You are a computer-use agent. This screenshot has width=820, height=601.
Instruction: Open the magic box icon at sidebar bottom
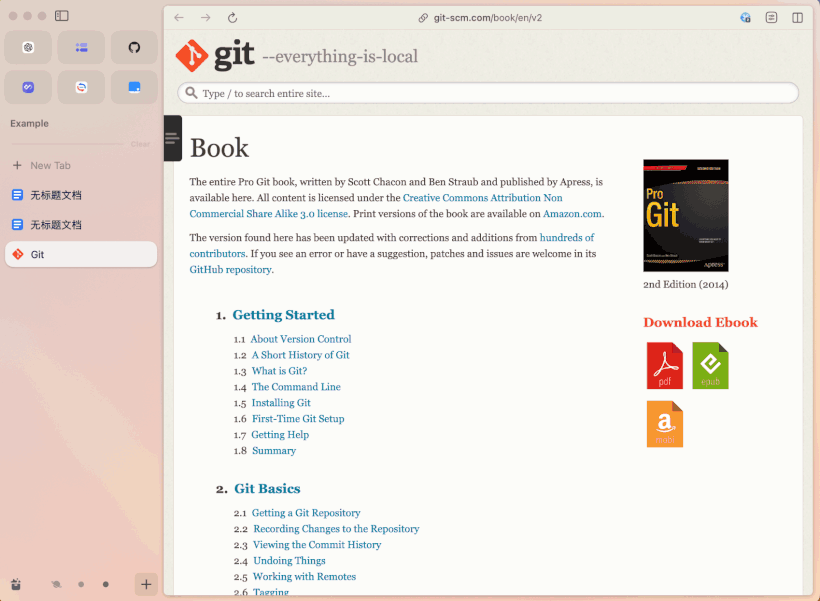[x=16, y=584]
